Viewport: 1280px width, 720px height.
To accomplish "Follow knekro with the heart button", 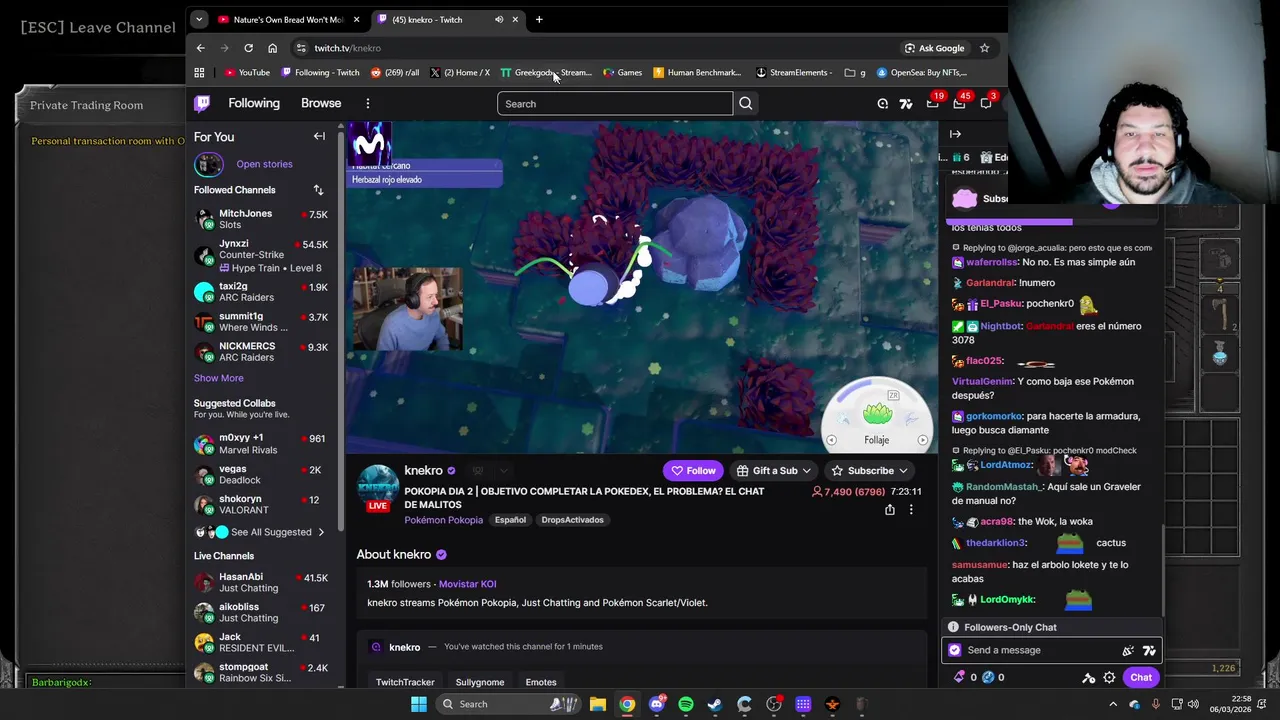I will (693, 470).
